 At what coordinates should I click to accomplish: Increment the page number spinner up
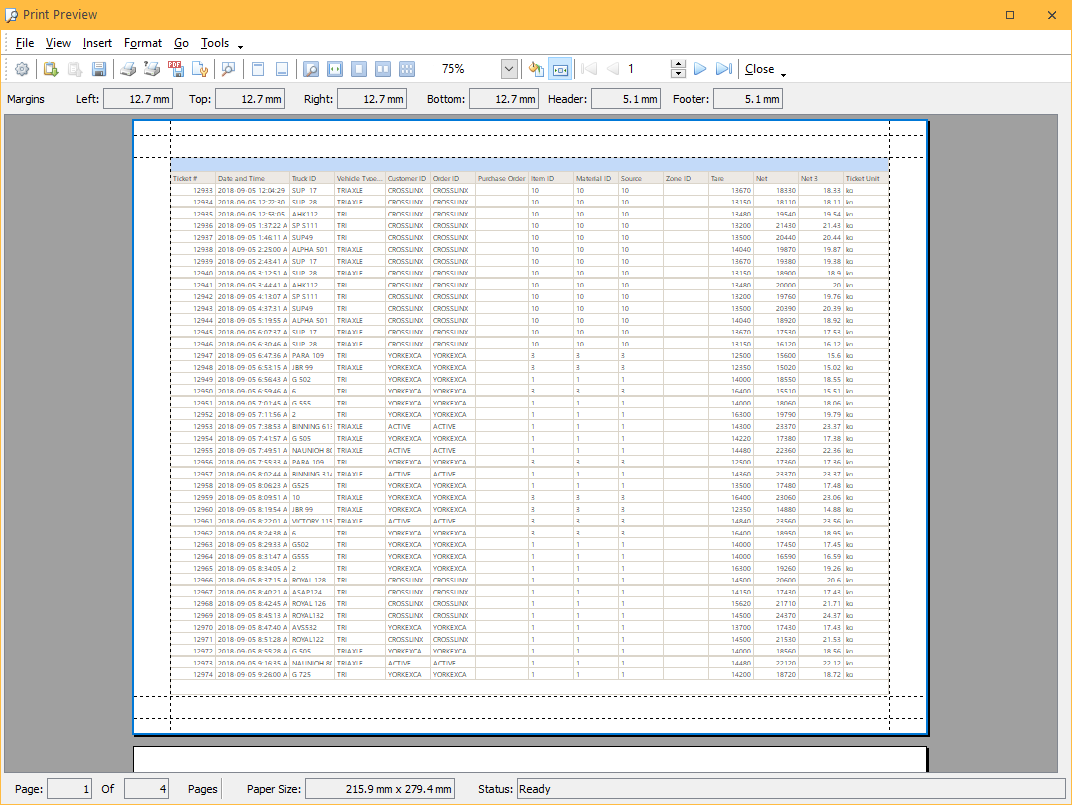point(678,64)
